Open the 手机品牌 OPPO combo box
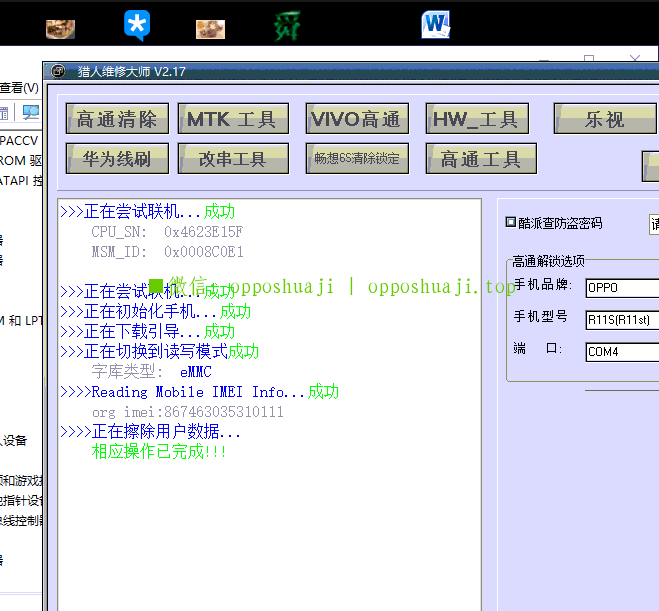The width and height of the screenshot is (659, 611). (x=622, y=288)
